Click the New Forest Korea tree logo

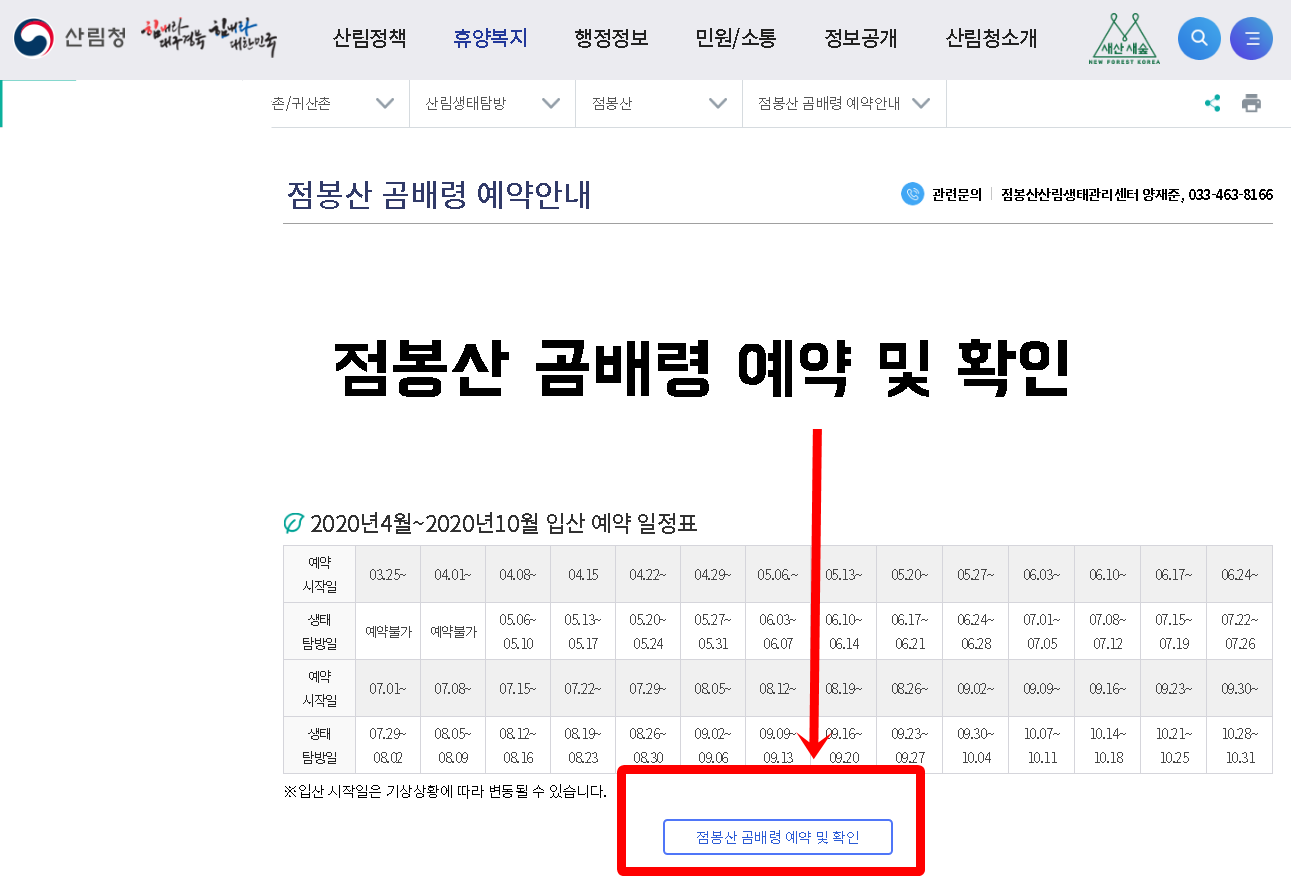1124,39
